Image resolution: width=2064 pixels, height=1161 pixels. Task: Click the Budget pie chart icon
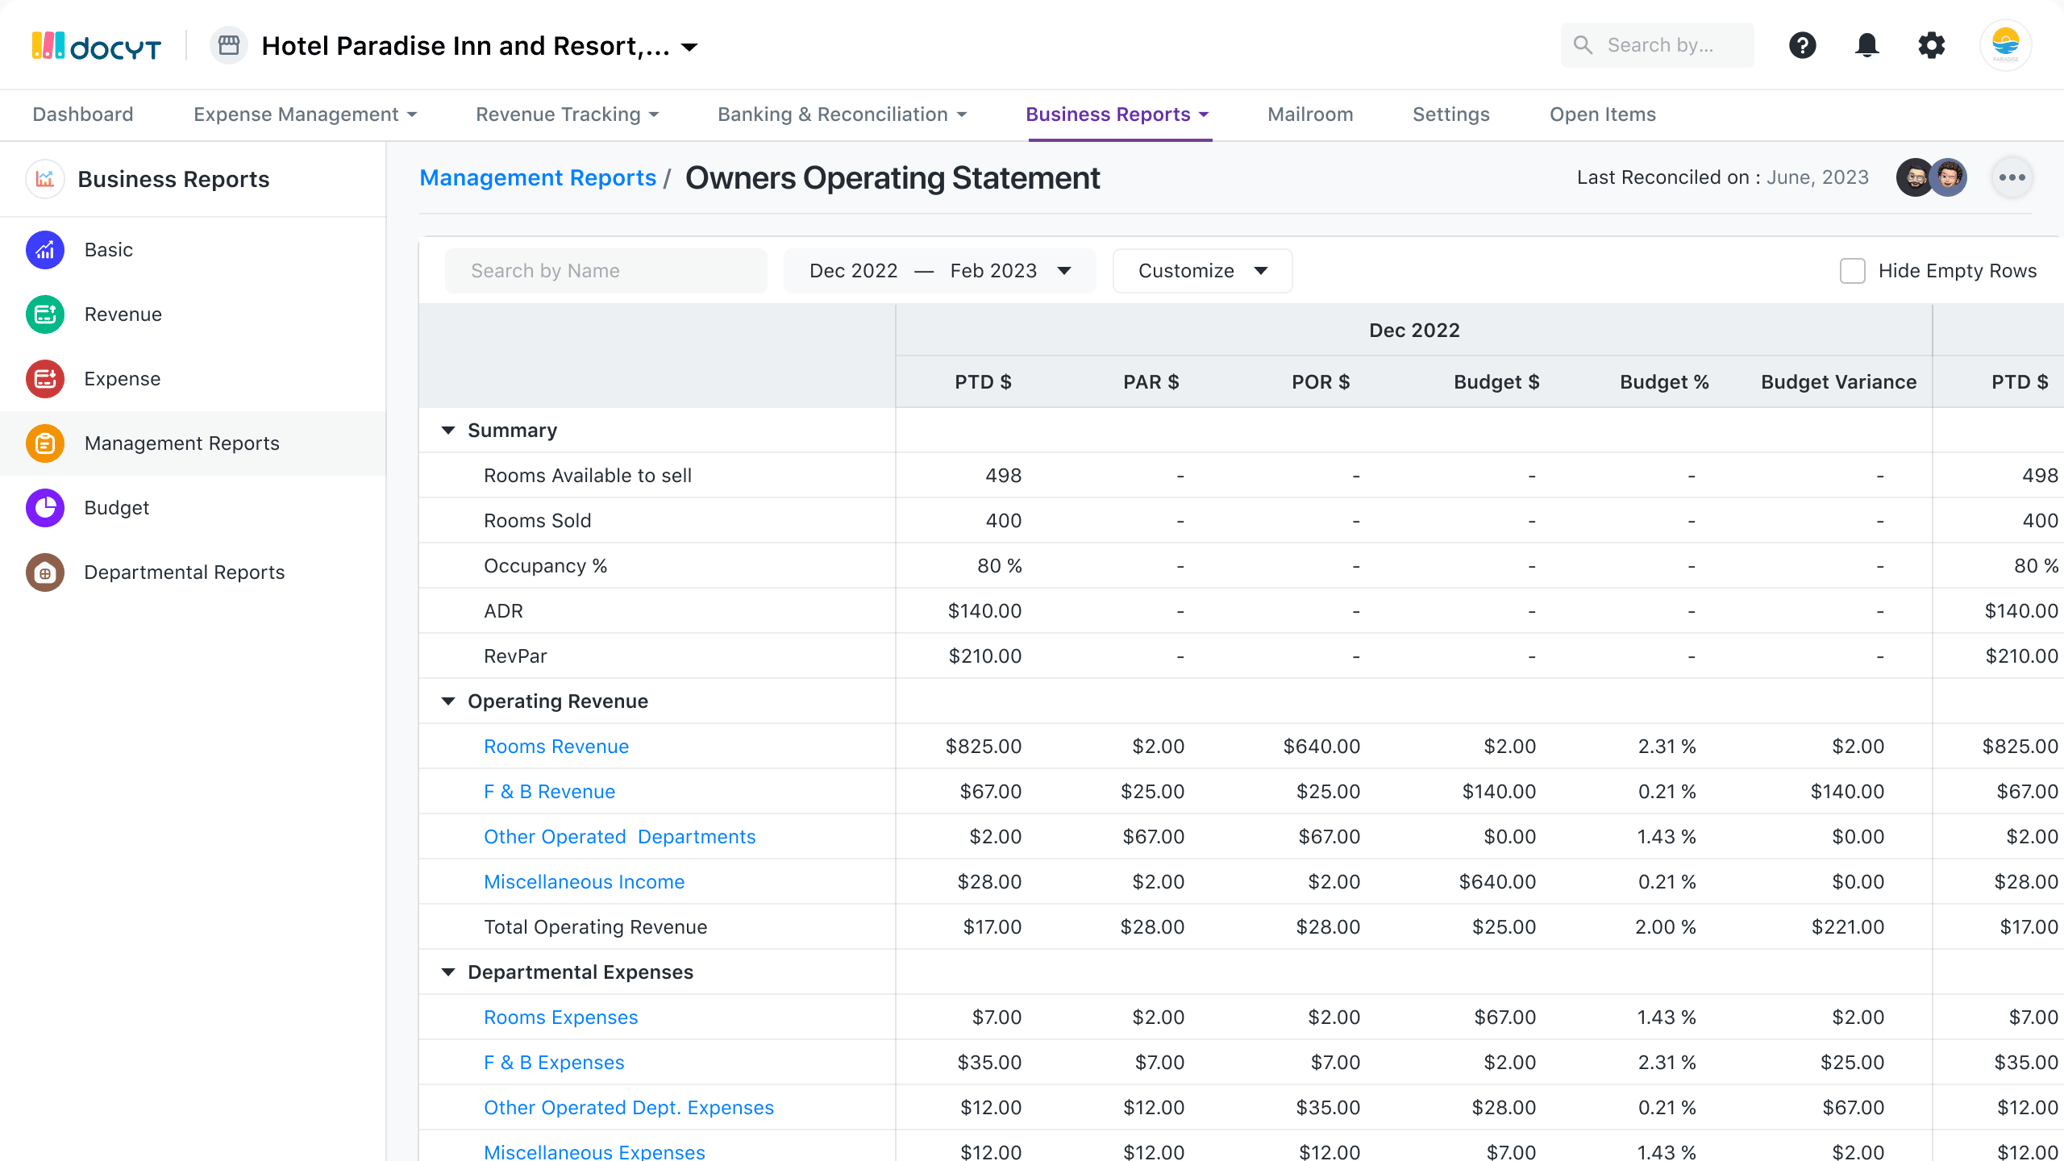45,508
